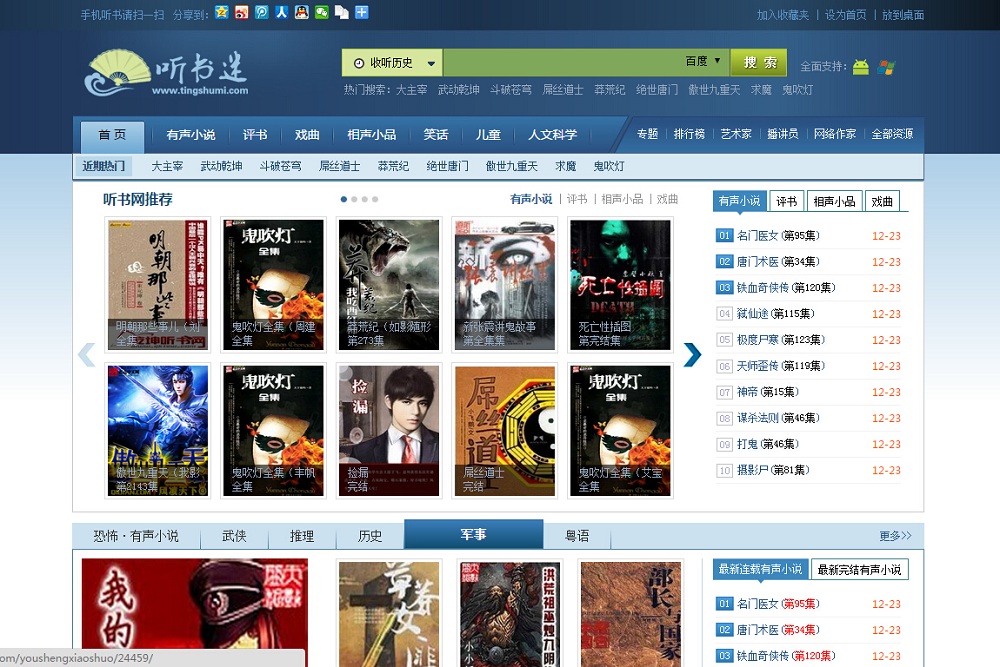Click the 听书迷 fan logo
This screenshot has height=667, width=1000.
click(166, 73)
